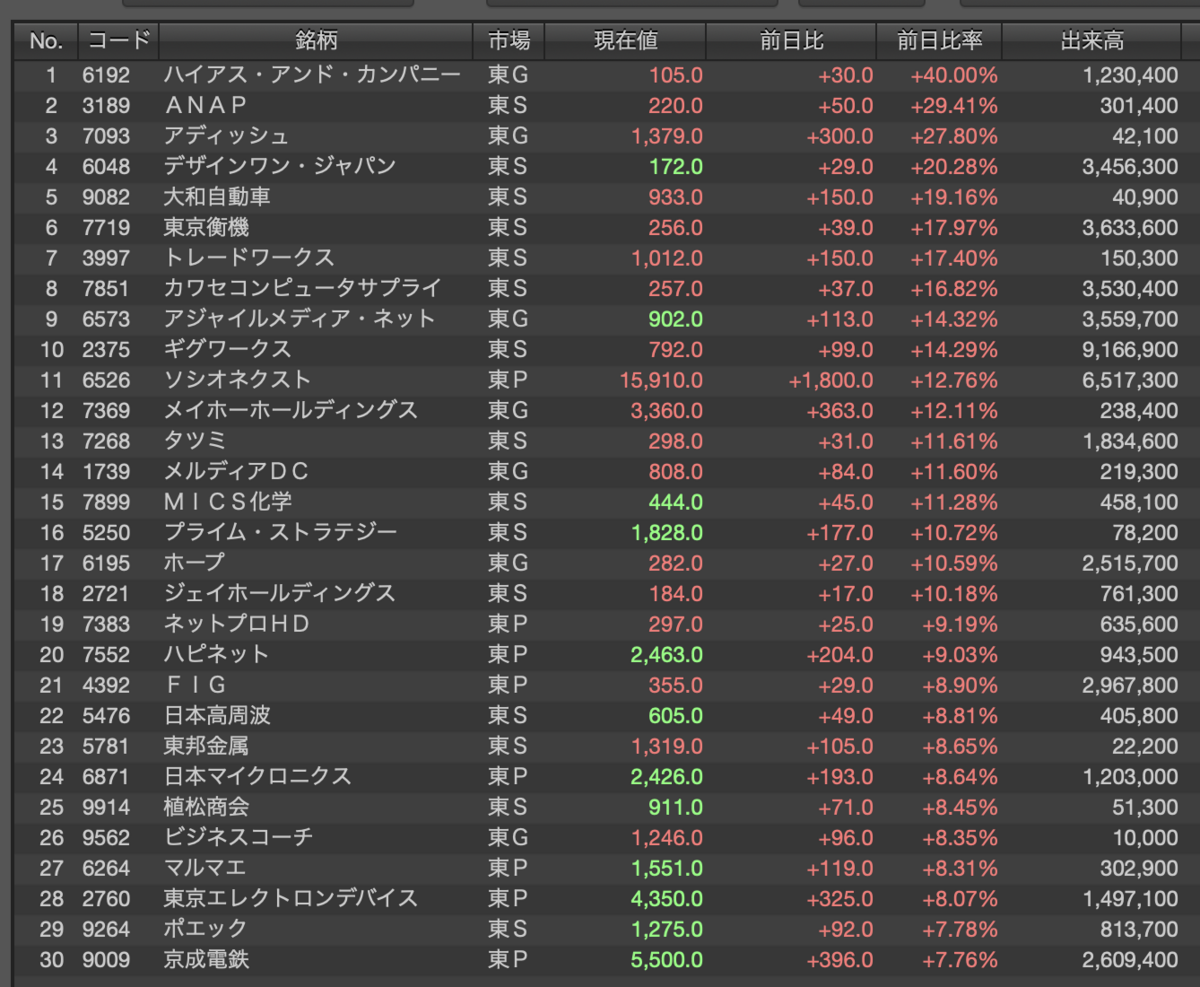The height and width of the screenshot is (987, 1200).
Task: Click stock code 2760
Action: [106, 898]
